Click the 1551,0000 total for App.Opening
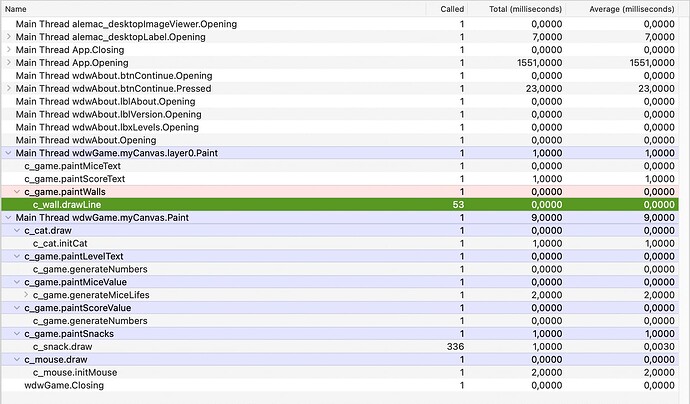Viewport: 690px width, 404px height. 540,62
